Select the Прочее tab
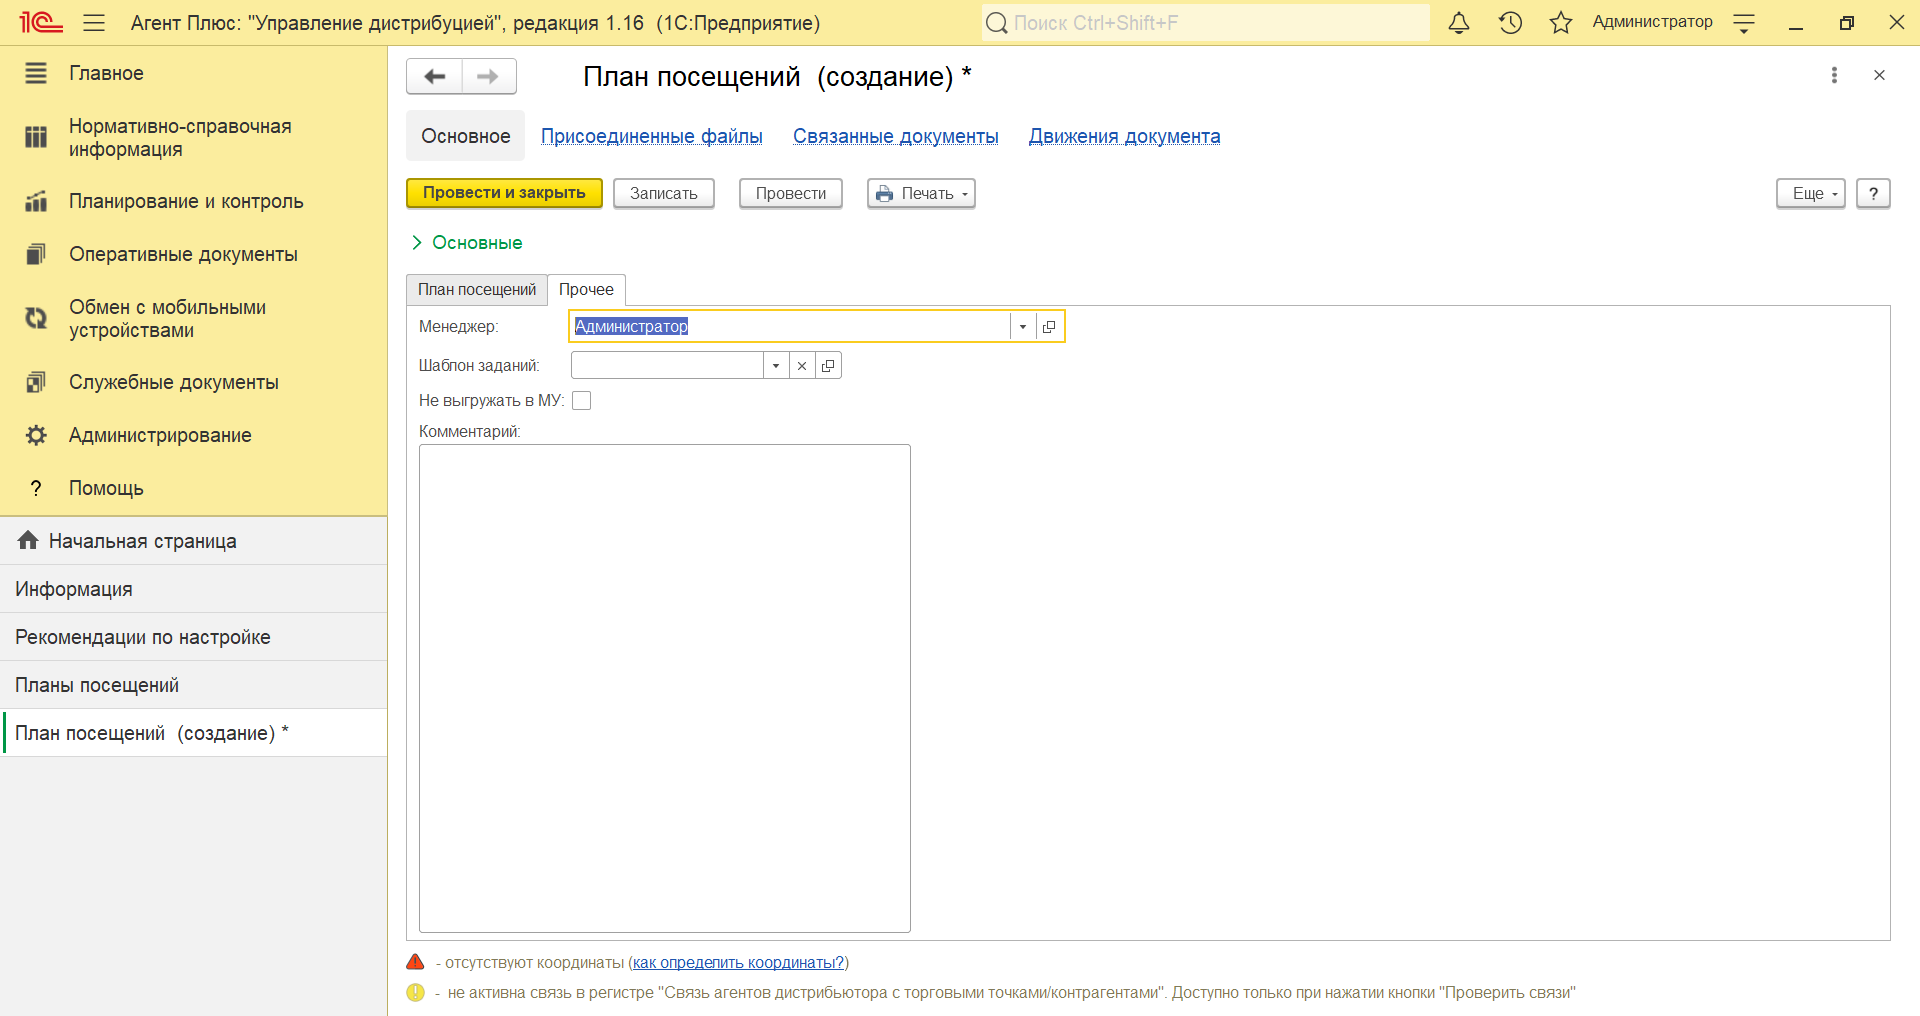Viewport: 1920px width, 1016px height. point(587,290)
